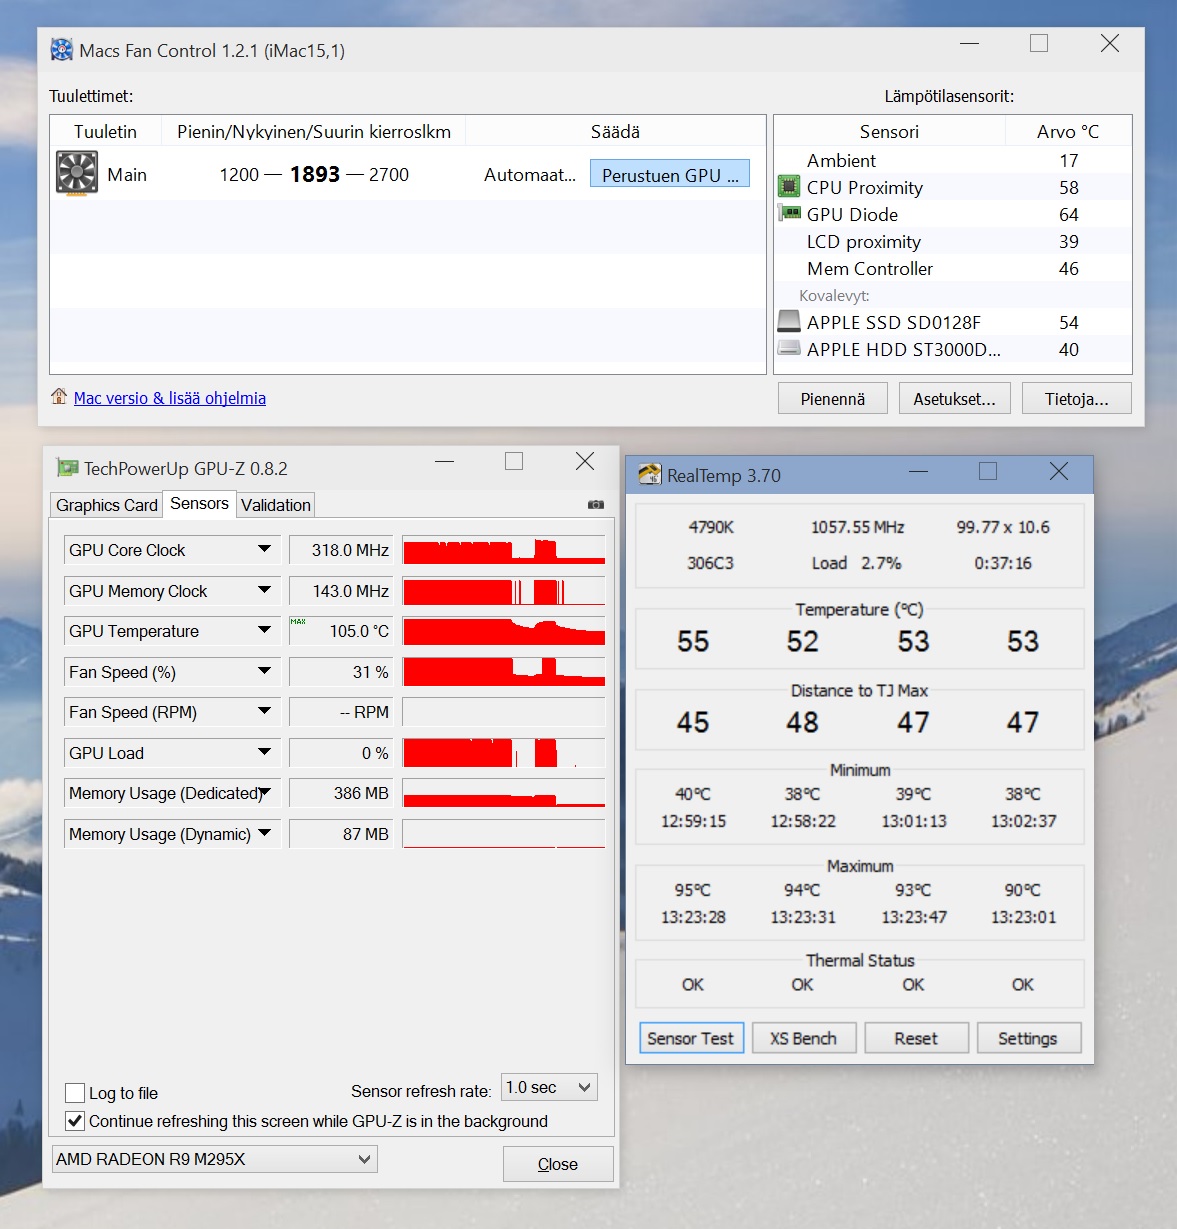Screen dimensions: 1177x1229
Task: Click the RealTemp app icon in title bar
Action: click(x=650, y=475)
